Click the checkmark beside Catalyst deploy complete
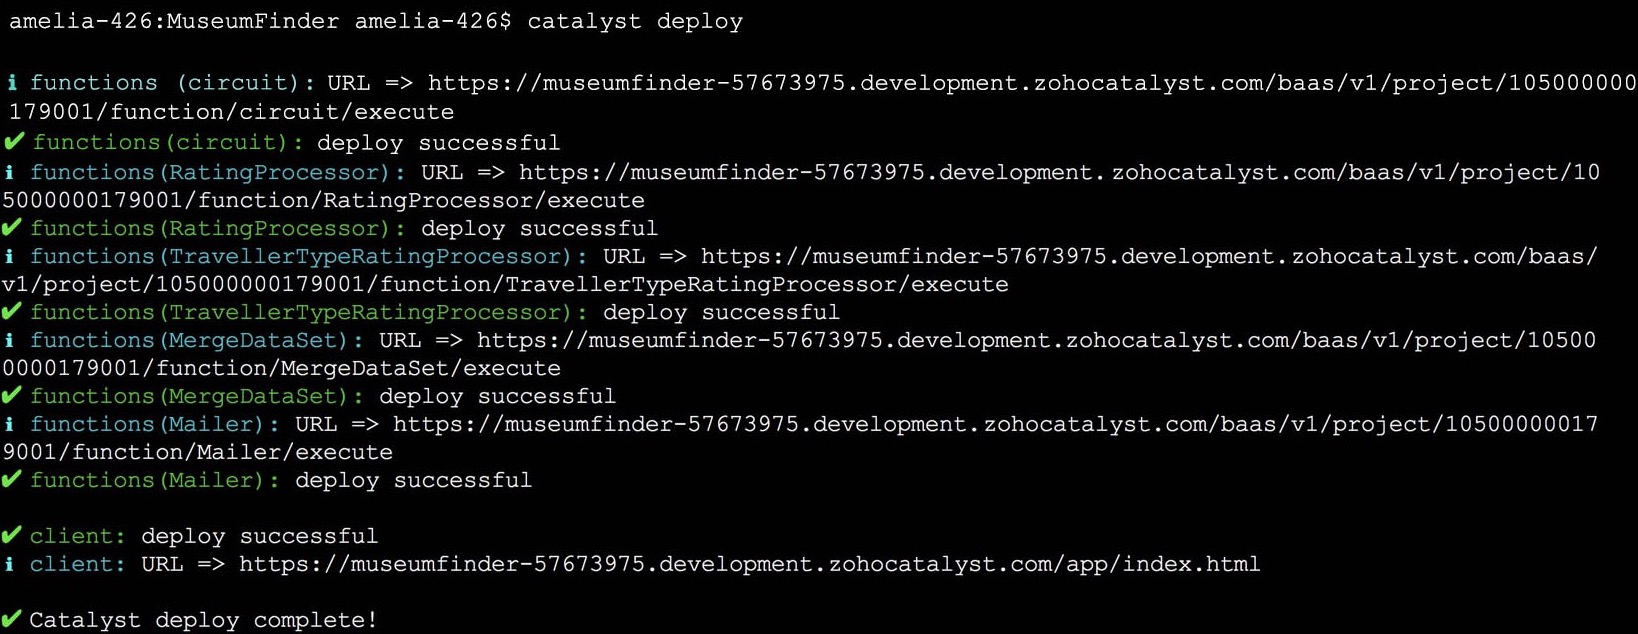The width and height of the screenshot is (1638, 634). click(12, 620)
